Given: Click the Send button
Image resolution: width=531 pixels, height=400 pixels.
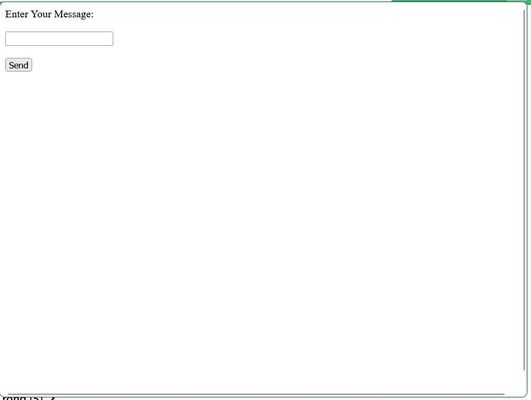Looking at the screenshot, I should [19, 65].
